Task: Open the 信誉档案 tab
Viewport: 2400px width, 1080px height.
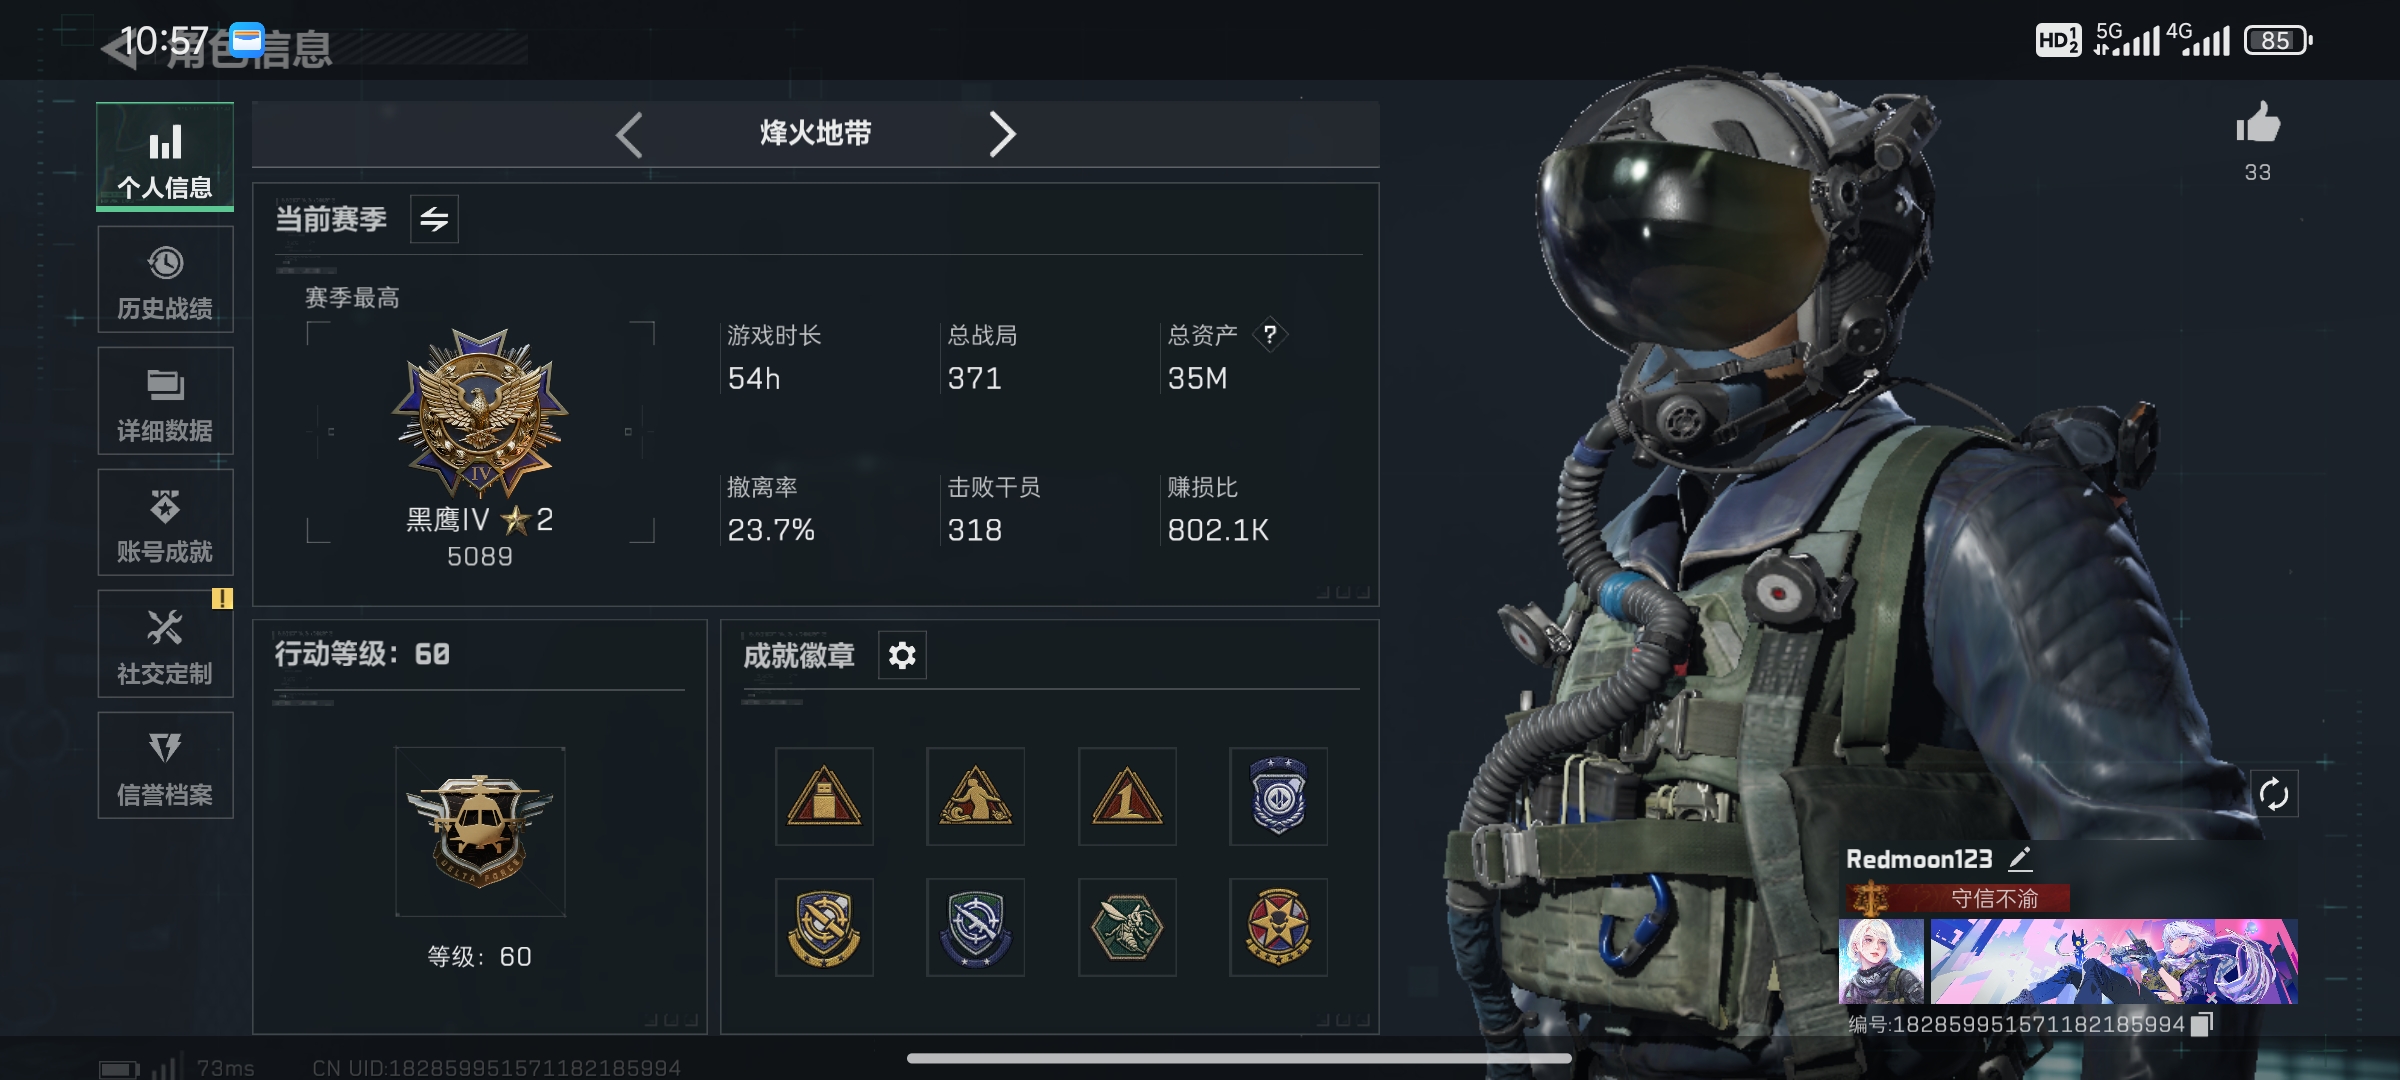Action: [165, 766]
